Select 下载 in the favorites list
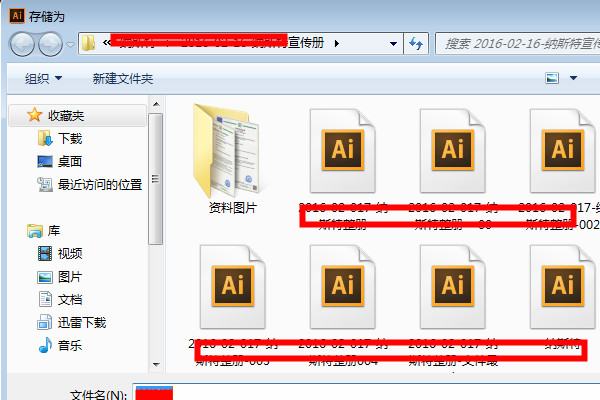 click(x=60, y=138)
